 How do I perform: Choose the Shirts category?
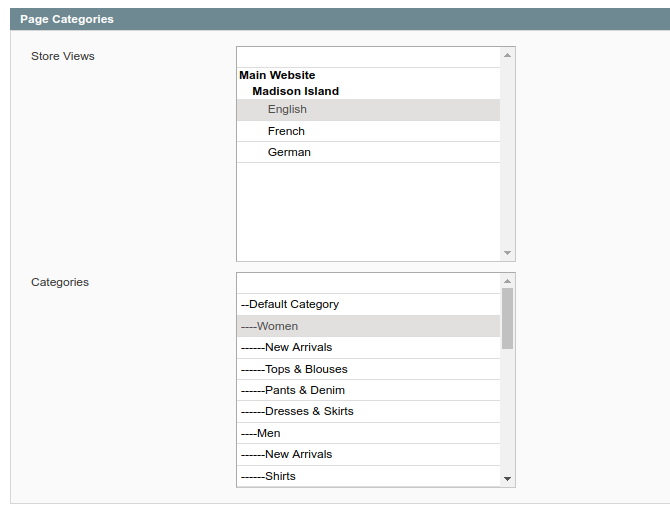[268, 476]
